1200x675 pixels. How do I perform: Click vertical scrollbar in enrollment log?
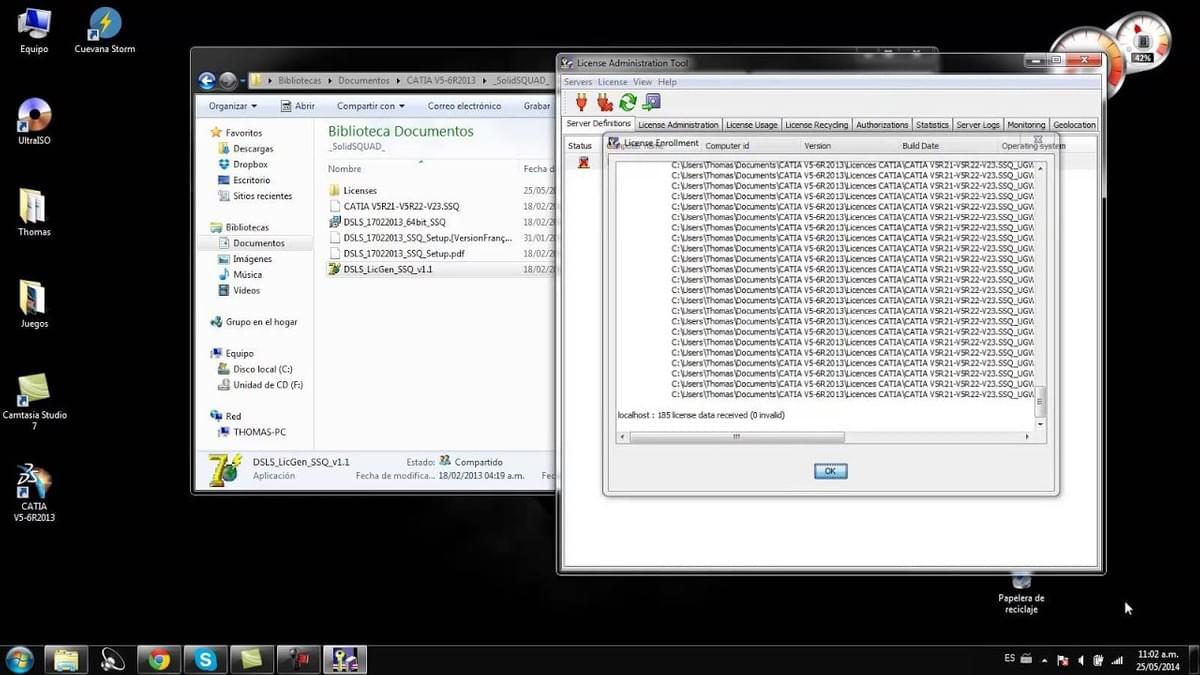(x=1040, y=402)
